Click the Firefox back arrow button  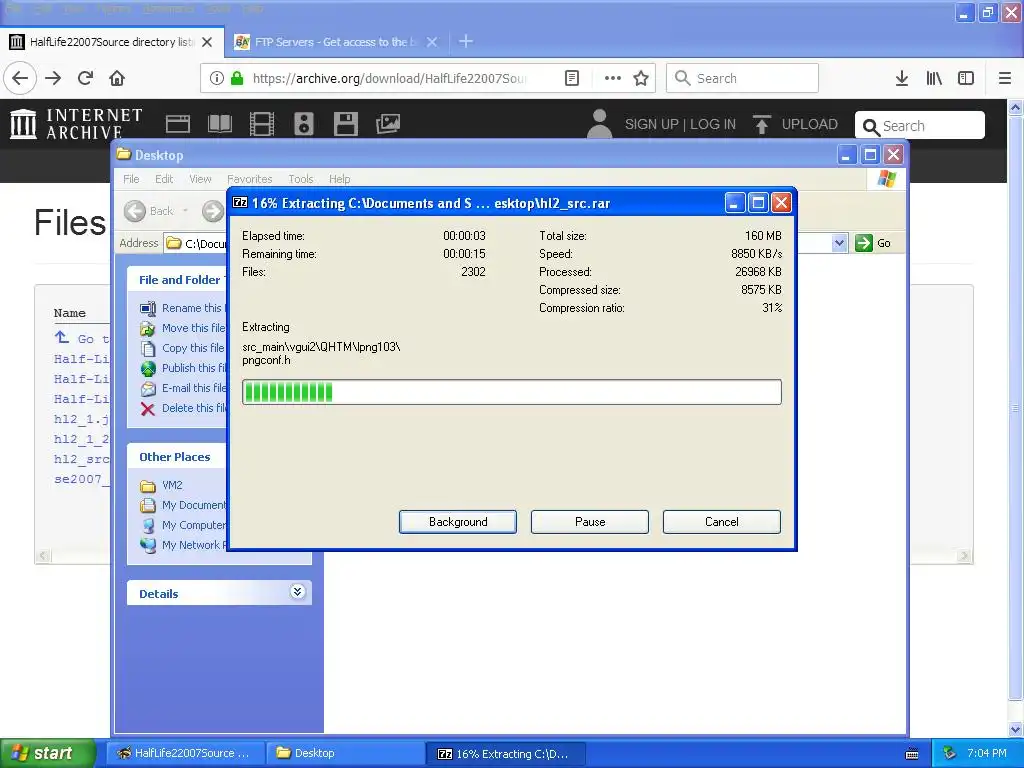click(20, 78)
